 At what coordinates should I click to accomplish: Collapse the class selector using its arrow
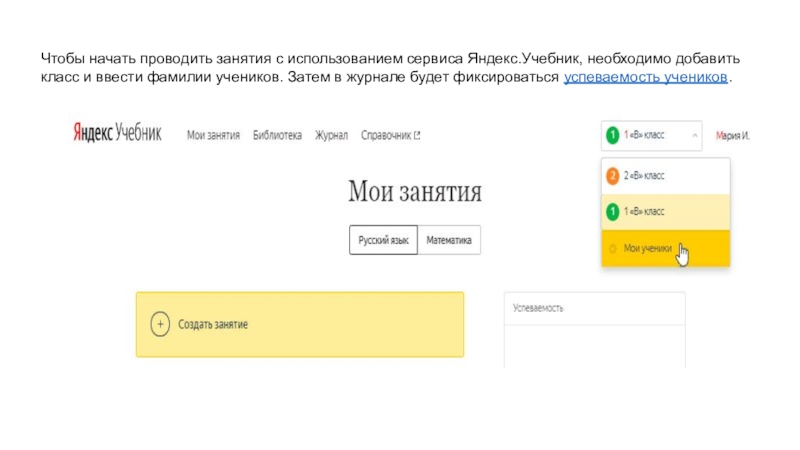coord(691,135)
